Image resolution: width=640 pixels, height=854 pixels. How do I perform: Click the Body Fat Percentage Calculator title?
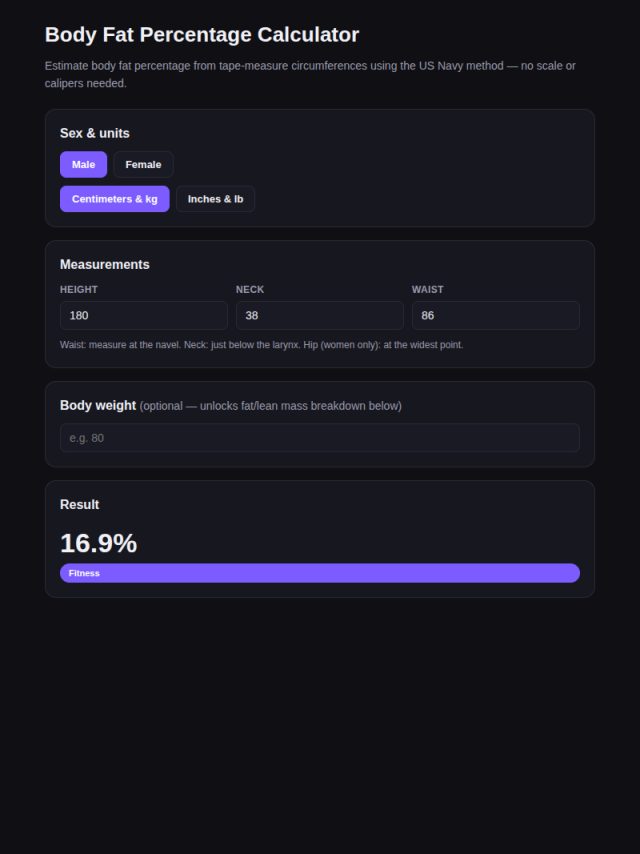click(202, 35)
